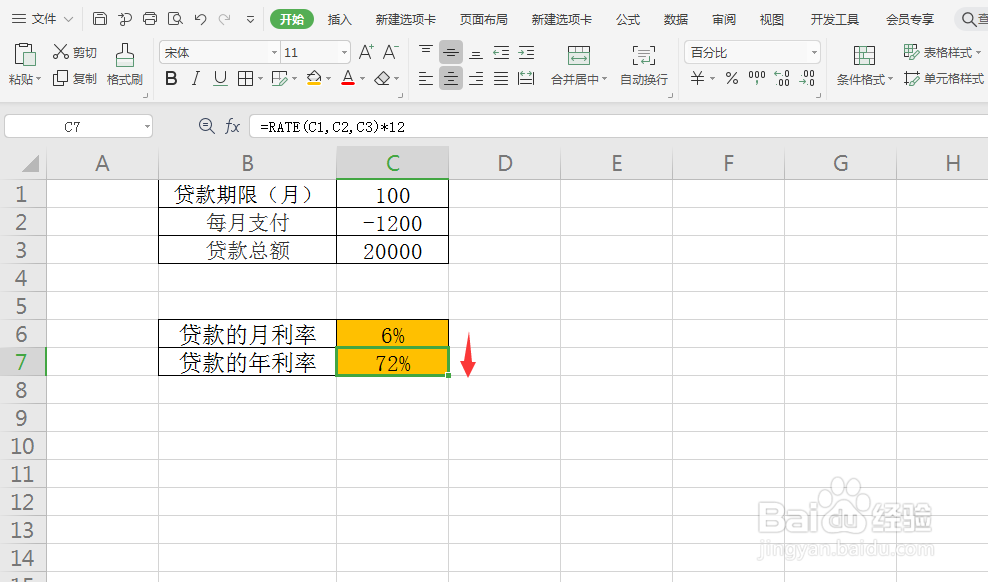Redo the last action
Image resolution: width=988 pixels, height=582 pixels.
pos(224,19)
